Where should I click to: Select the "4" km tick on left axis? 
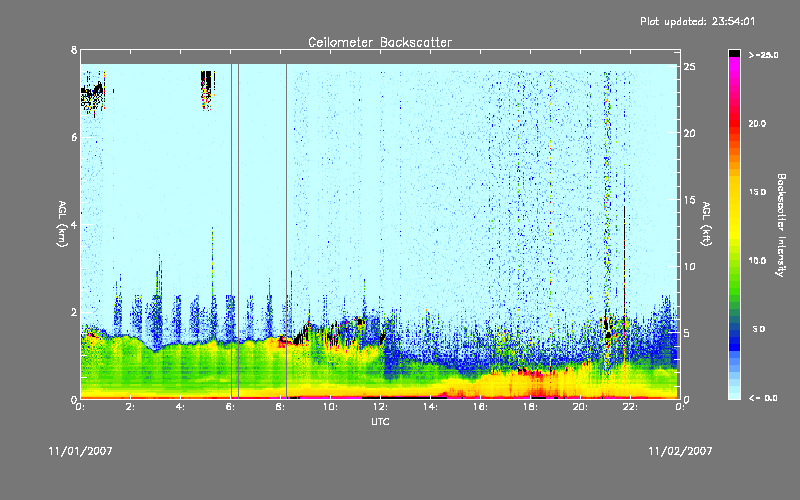(74, 225)
